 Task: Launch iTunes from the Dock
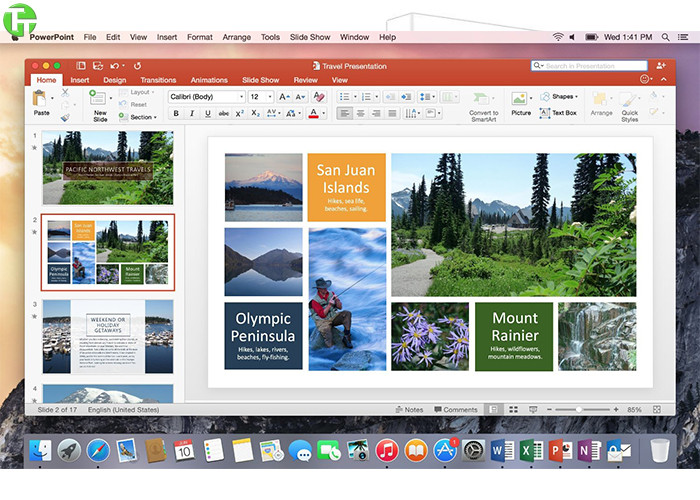[x=387, y=451]
